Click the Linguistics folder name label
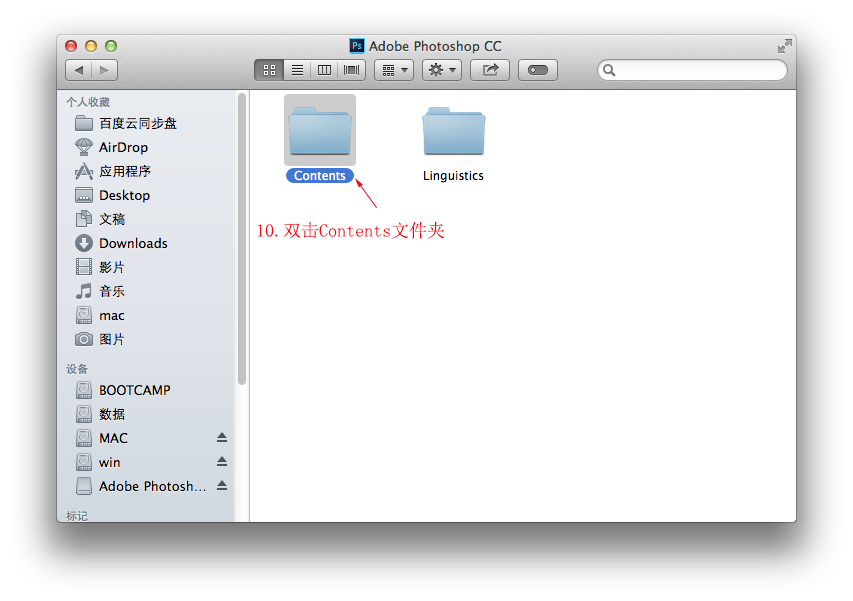853x601 pixels. (453, 176)
